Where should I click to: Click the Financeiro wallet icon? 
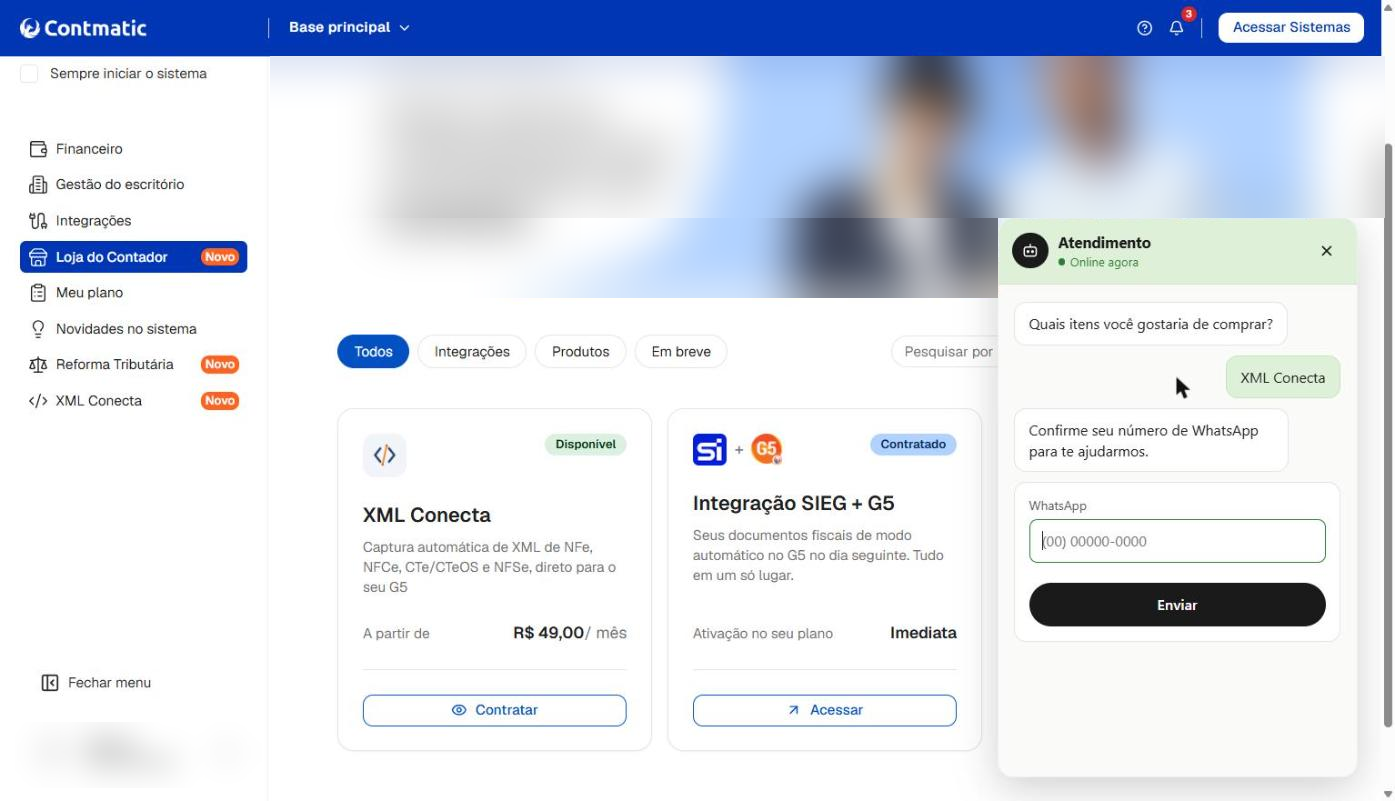click(39, 149)
